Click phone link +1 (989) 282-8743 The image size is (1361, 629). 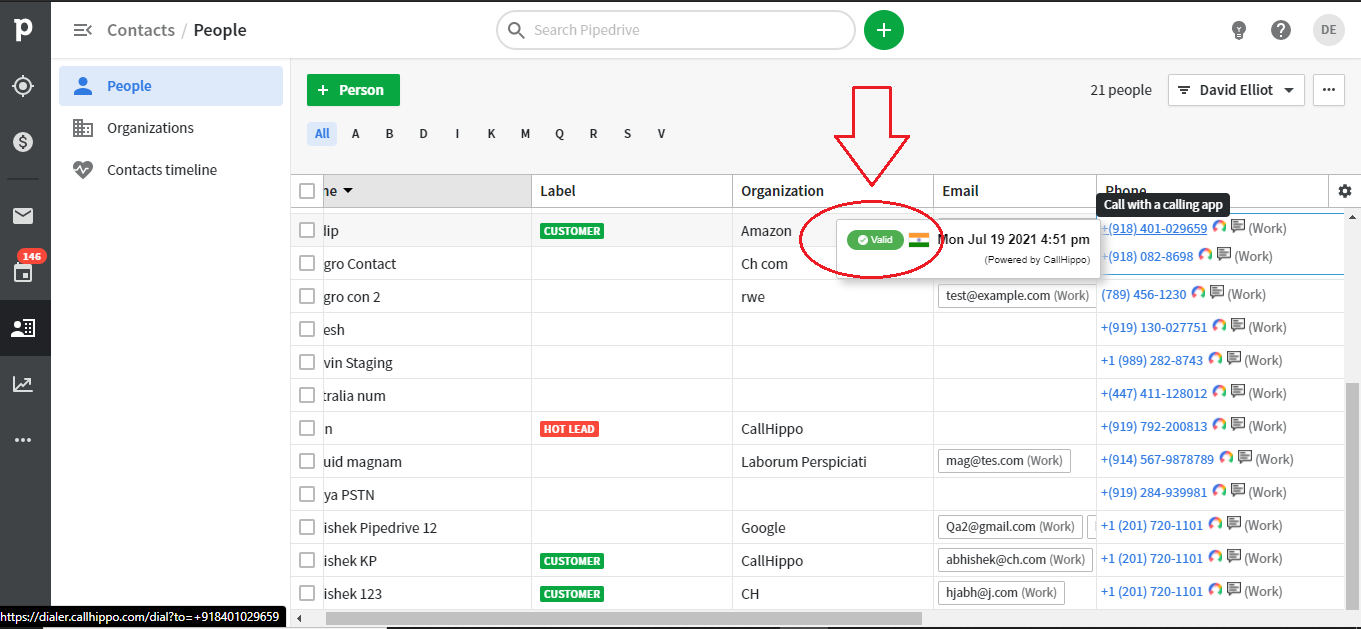pyautogui.click(x=1152, y=360)
